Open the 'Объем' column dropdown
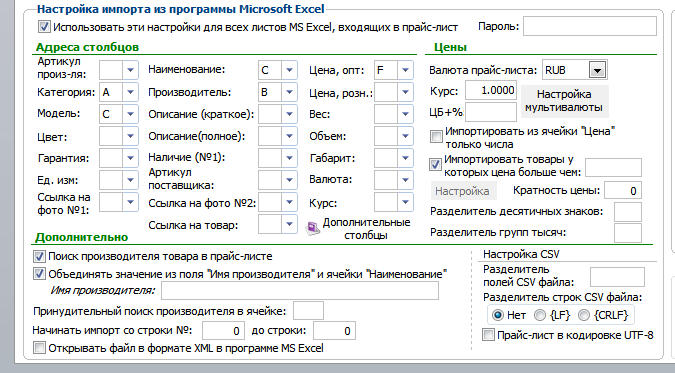This screenshot has height=373, width=675. (405, 136)
